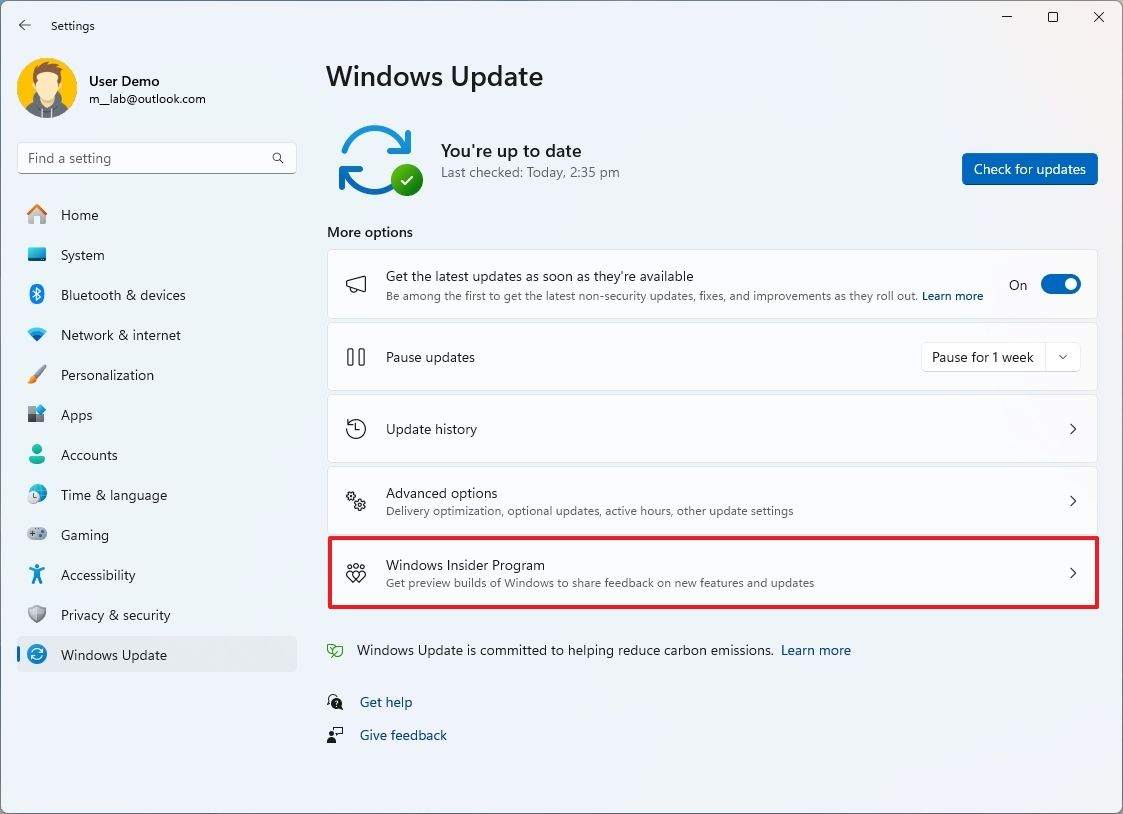Click the Accounts person icon

tap(37, 455)
